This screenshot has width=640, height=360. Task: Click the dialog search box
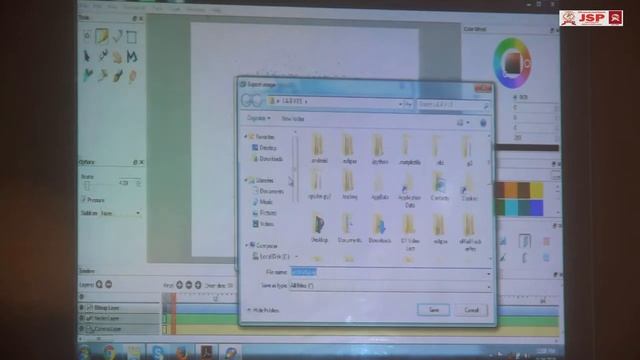[453, 104]
